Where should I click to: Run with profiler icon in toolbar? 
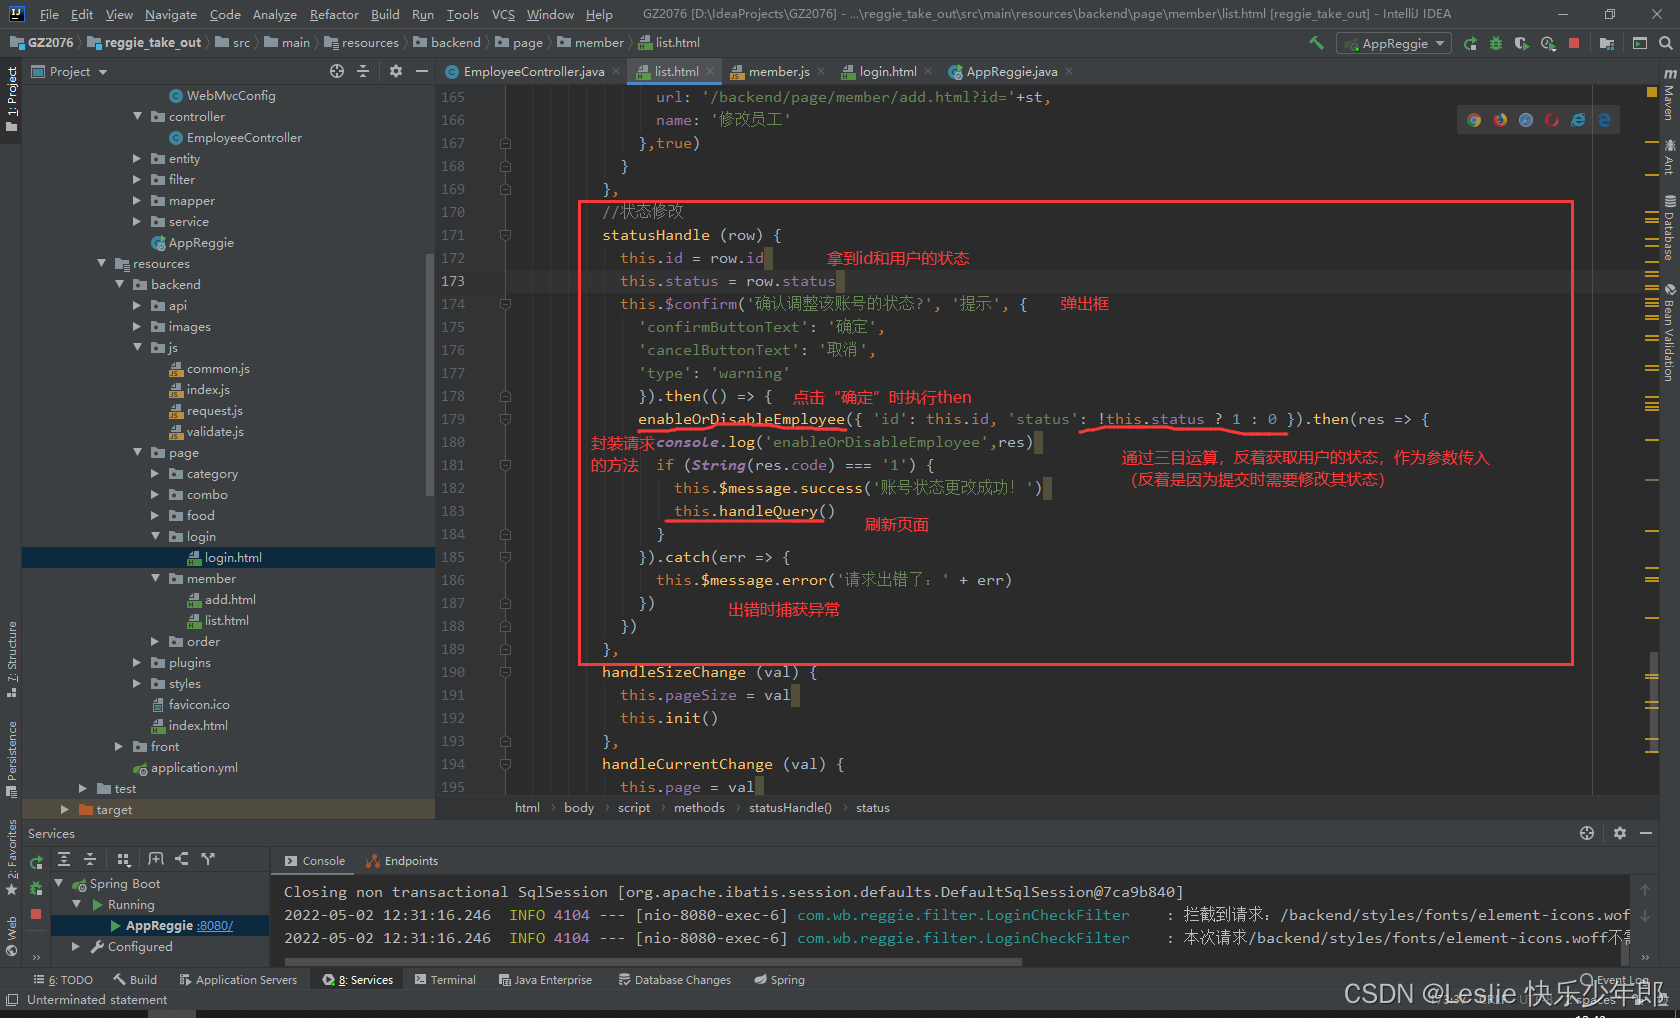(1548, 43)
